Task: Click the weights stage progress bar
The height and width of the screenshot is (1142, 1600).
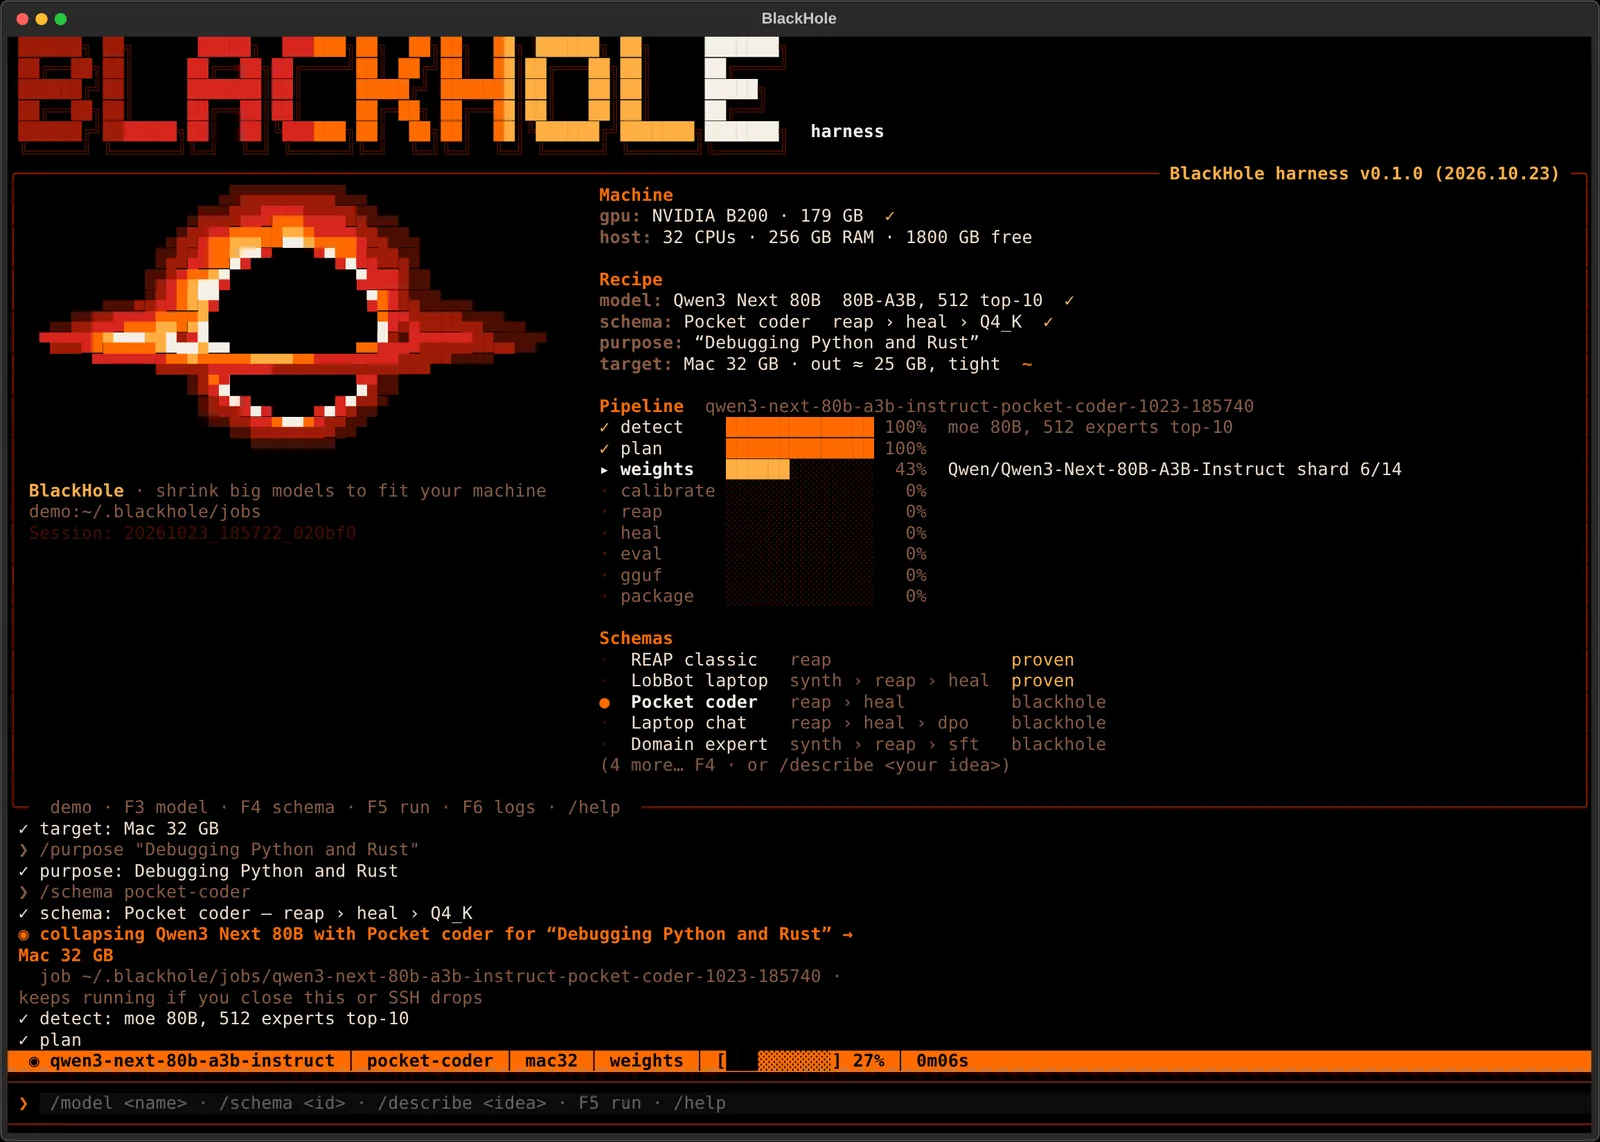Action: (799, 470)
